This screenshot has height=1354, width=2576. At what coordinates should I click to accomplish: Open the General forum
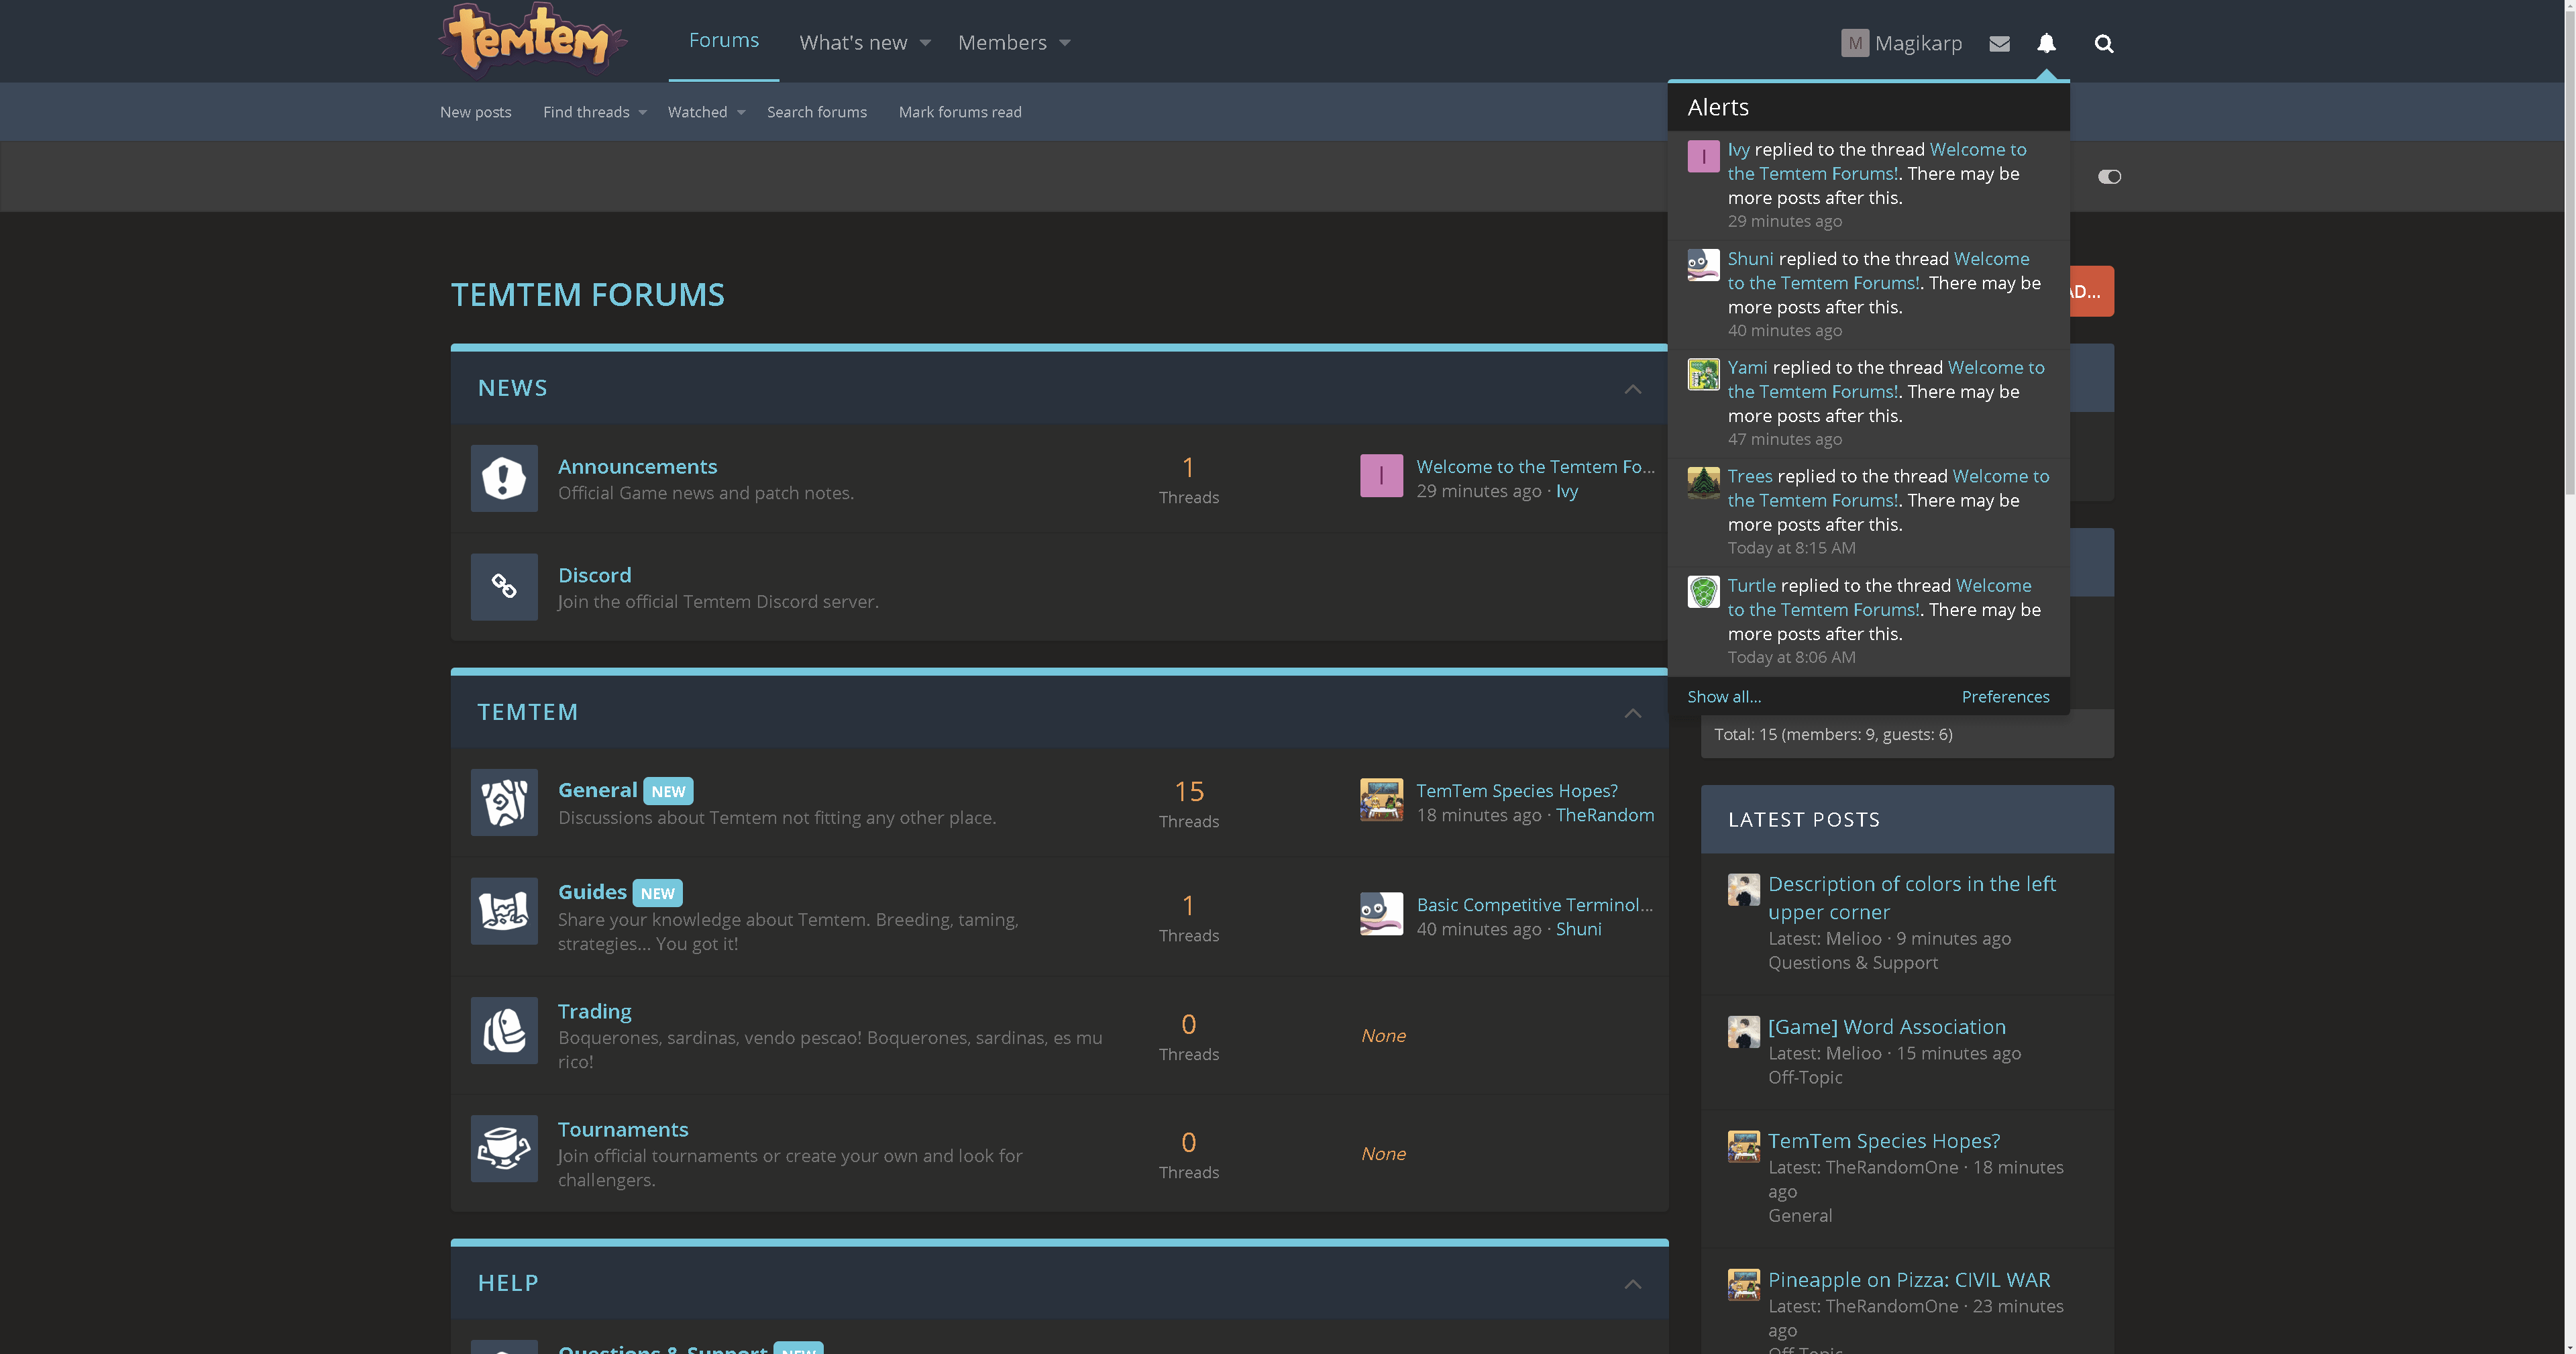point(597,790)
